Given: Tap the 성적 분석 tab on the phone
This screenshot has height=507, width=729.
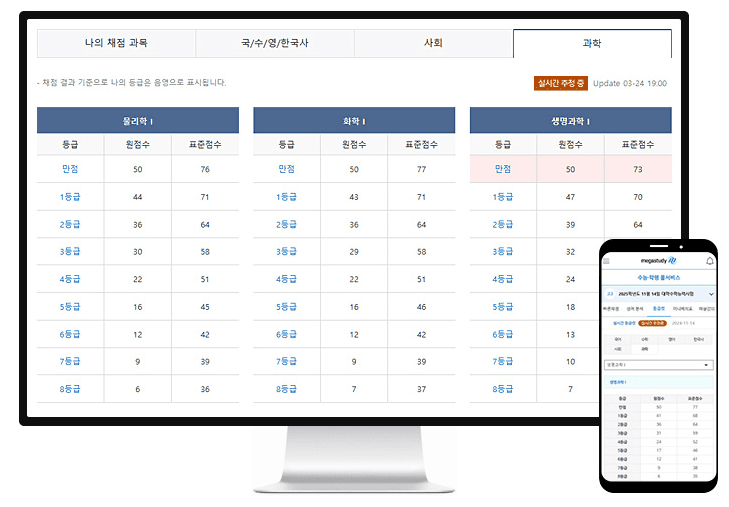Looking at the screenshot, I should pos(635,309).
